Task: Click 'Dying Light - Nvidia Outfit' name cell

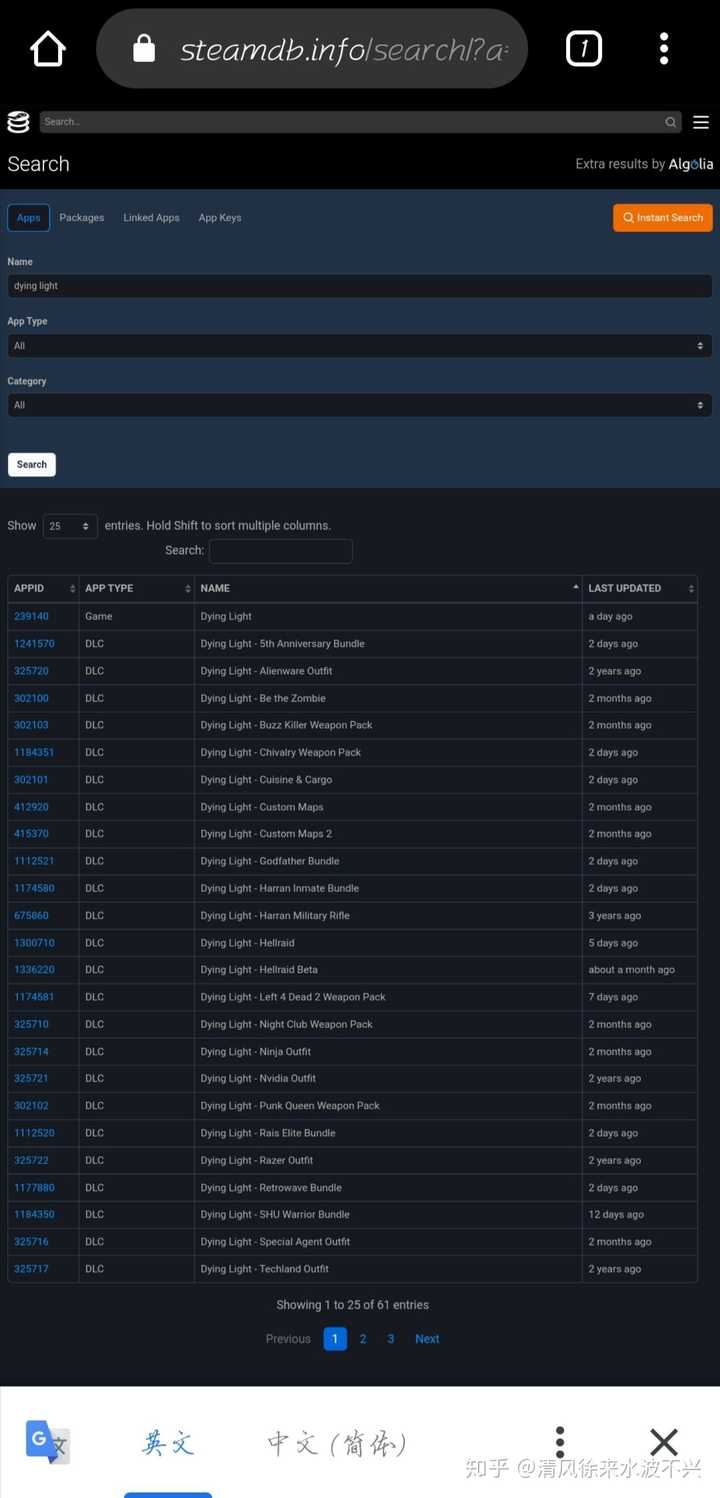Action: [388, 1079]
